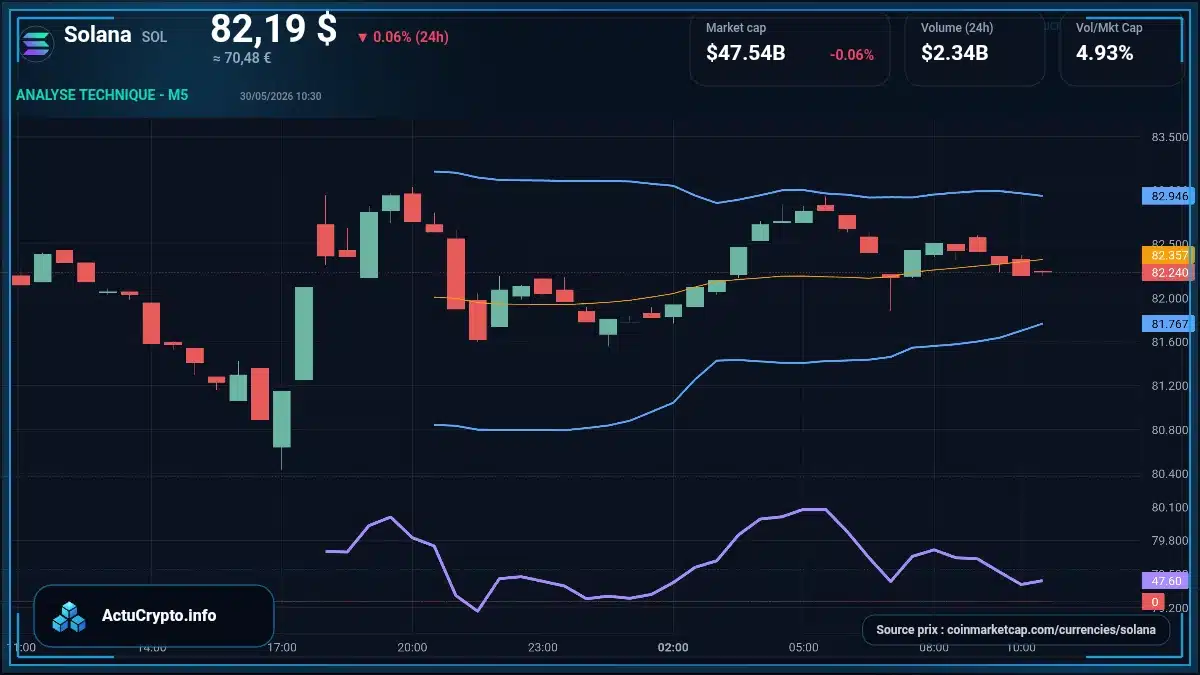The height and width of the screenshot is (675, 1200).
Task: Click the 82,19 $ price value
Action: point(273,28)
